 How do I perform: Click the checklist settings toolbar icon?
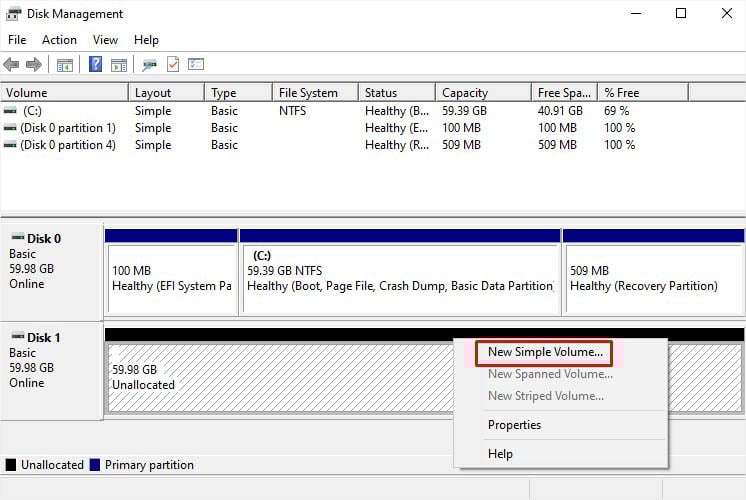196,64
